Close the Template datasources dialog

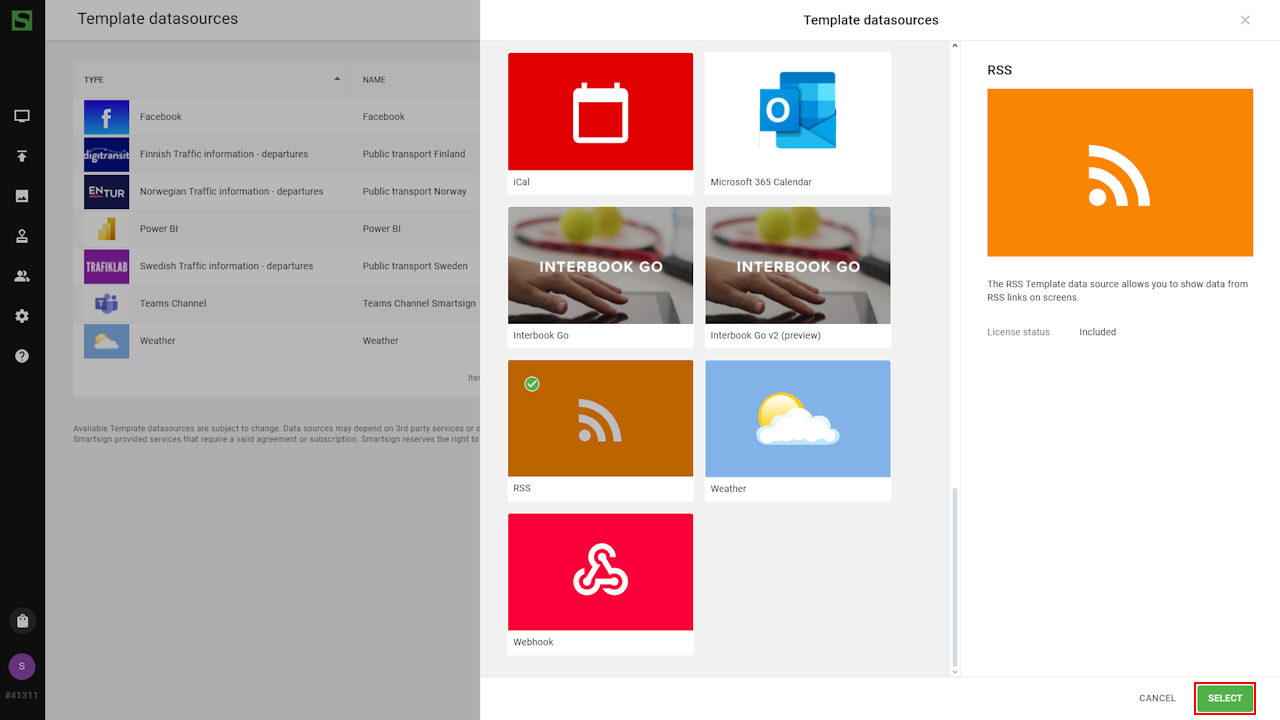[1245, 20]
